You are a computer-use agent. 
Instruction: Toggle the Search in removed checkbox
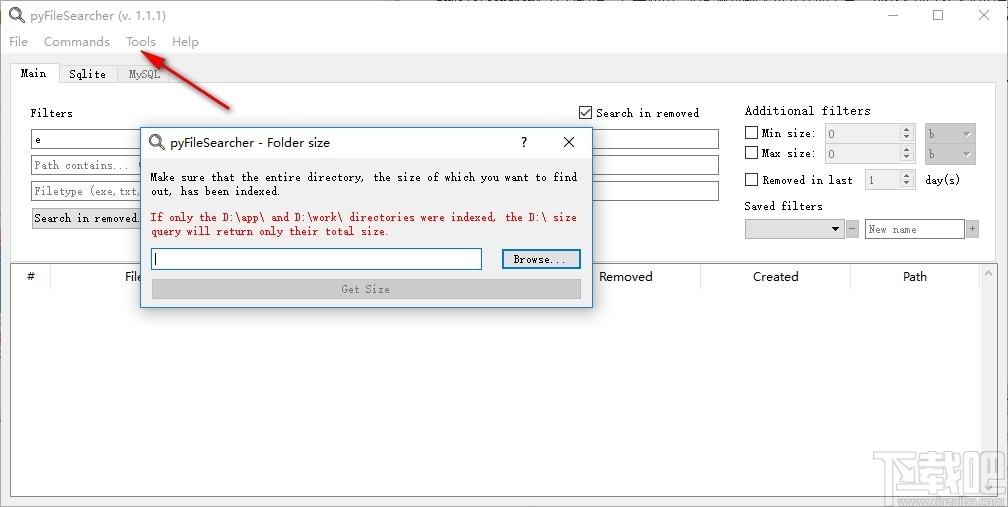585,113
